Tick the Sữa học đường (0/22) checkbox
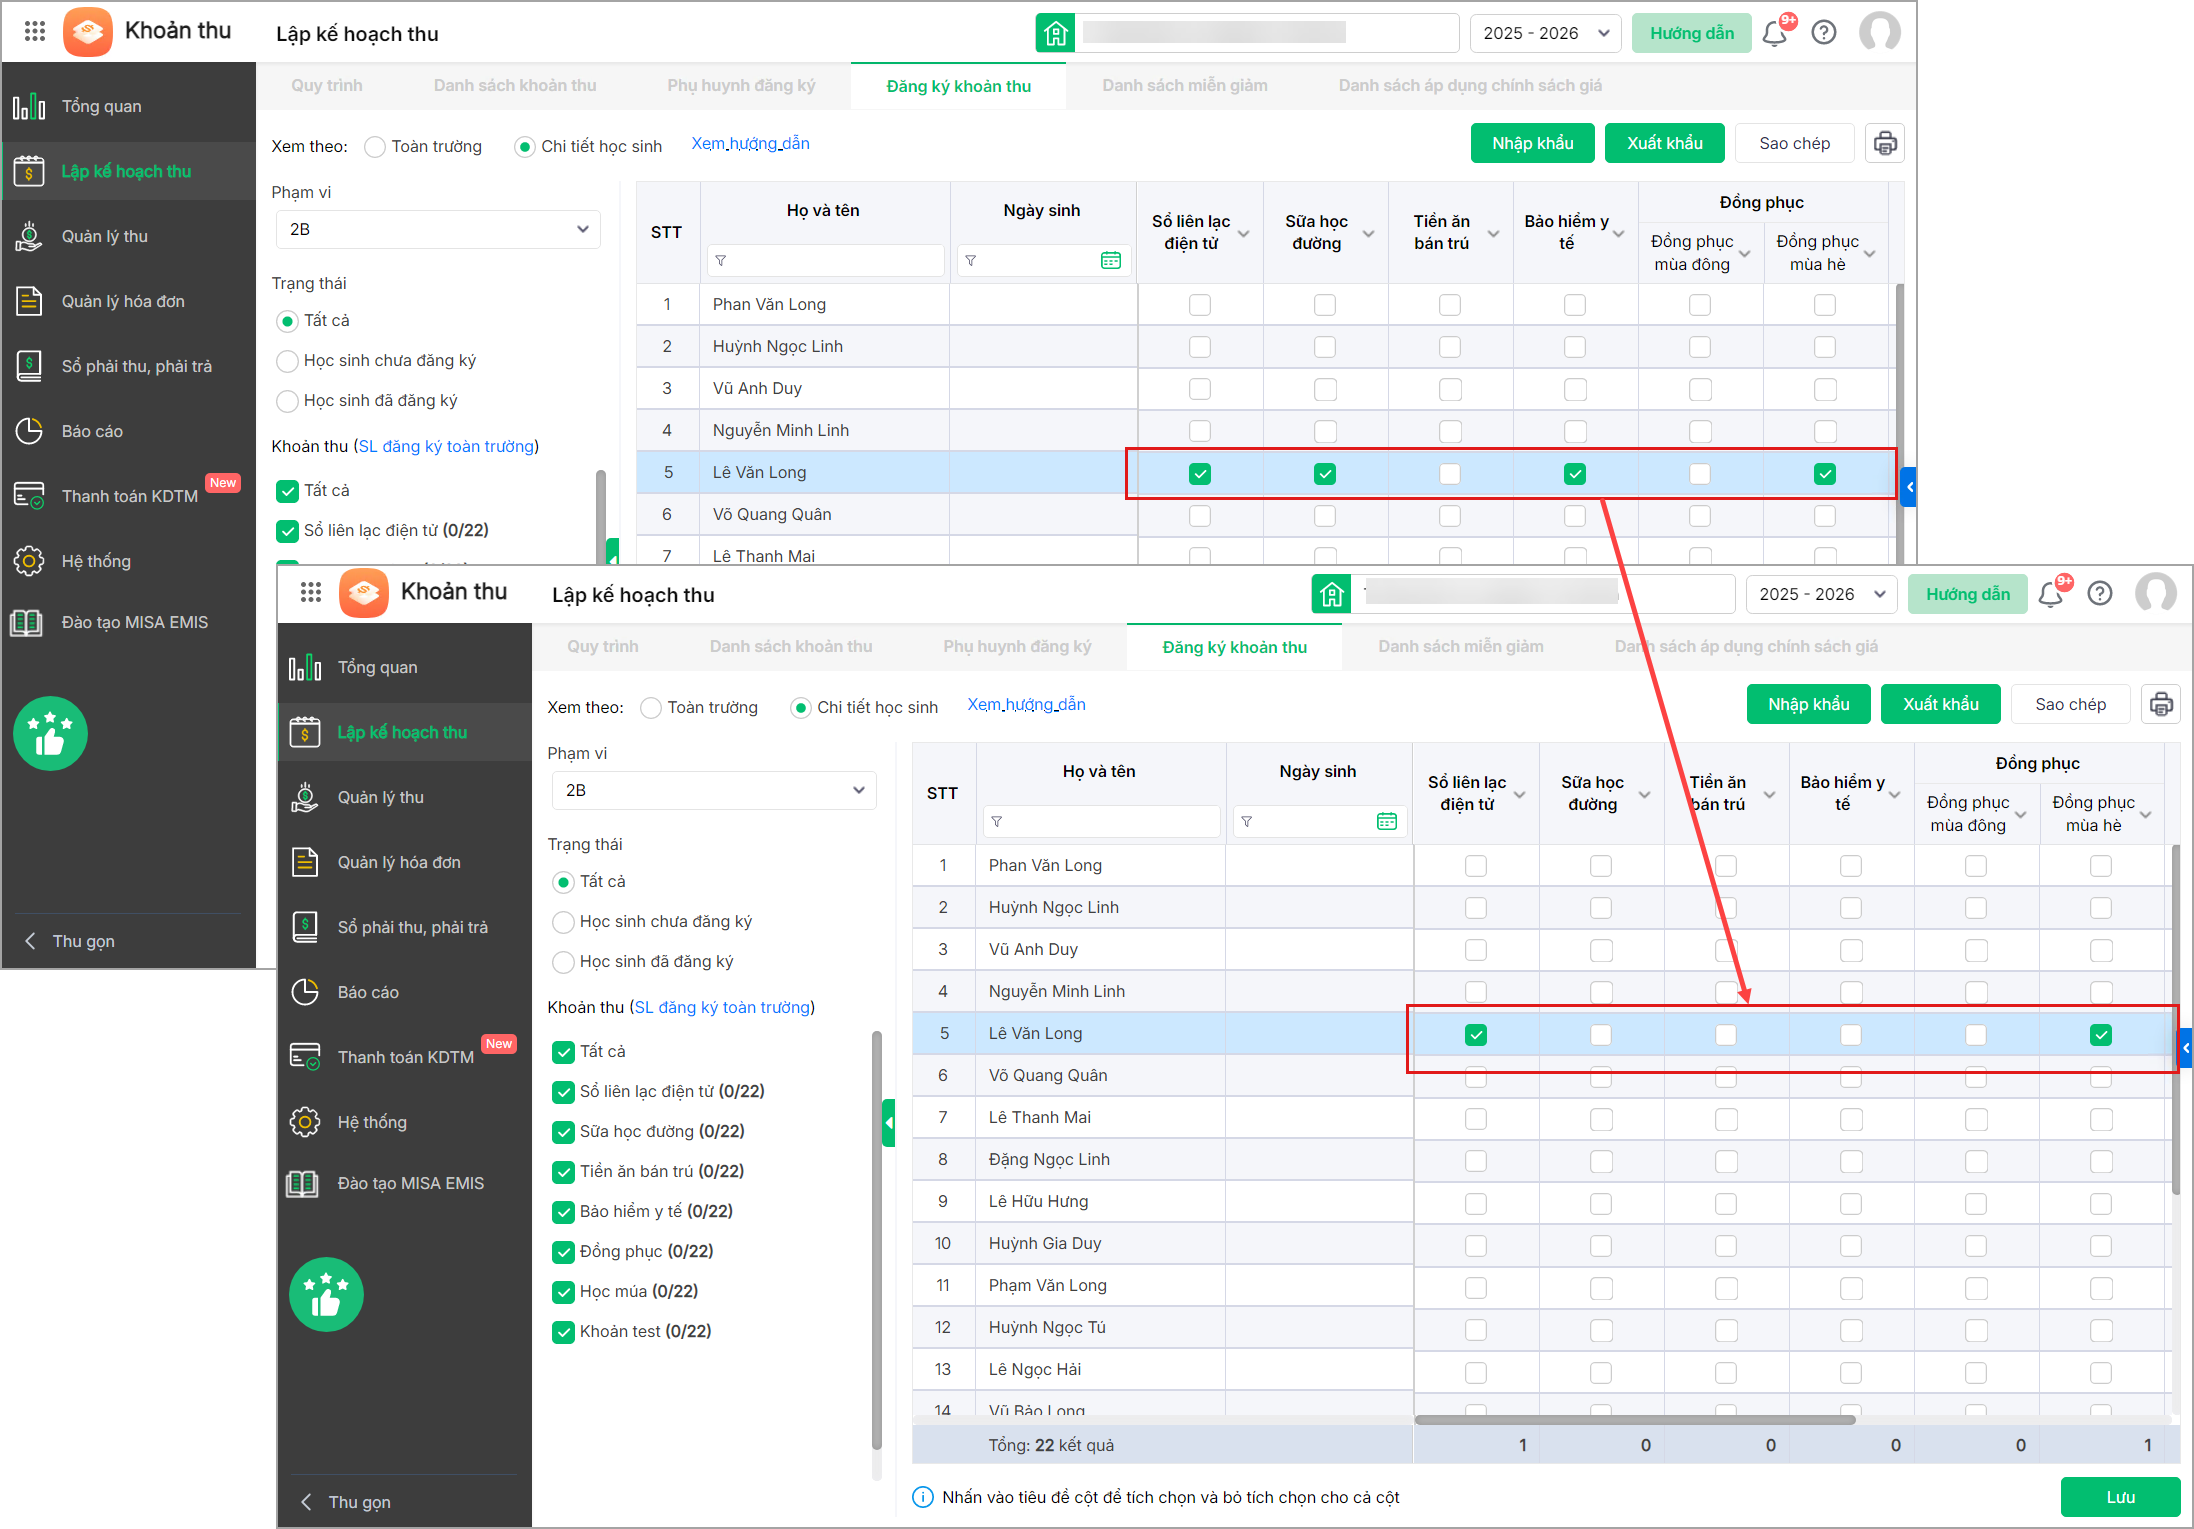The width and height of the screenshot is (2194, 1529). pyautogui.click(x=564, y=1132)
